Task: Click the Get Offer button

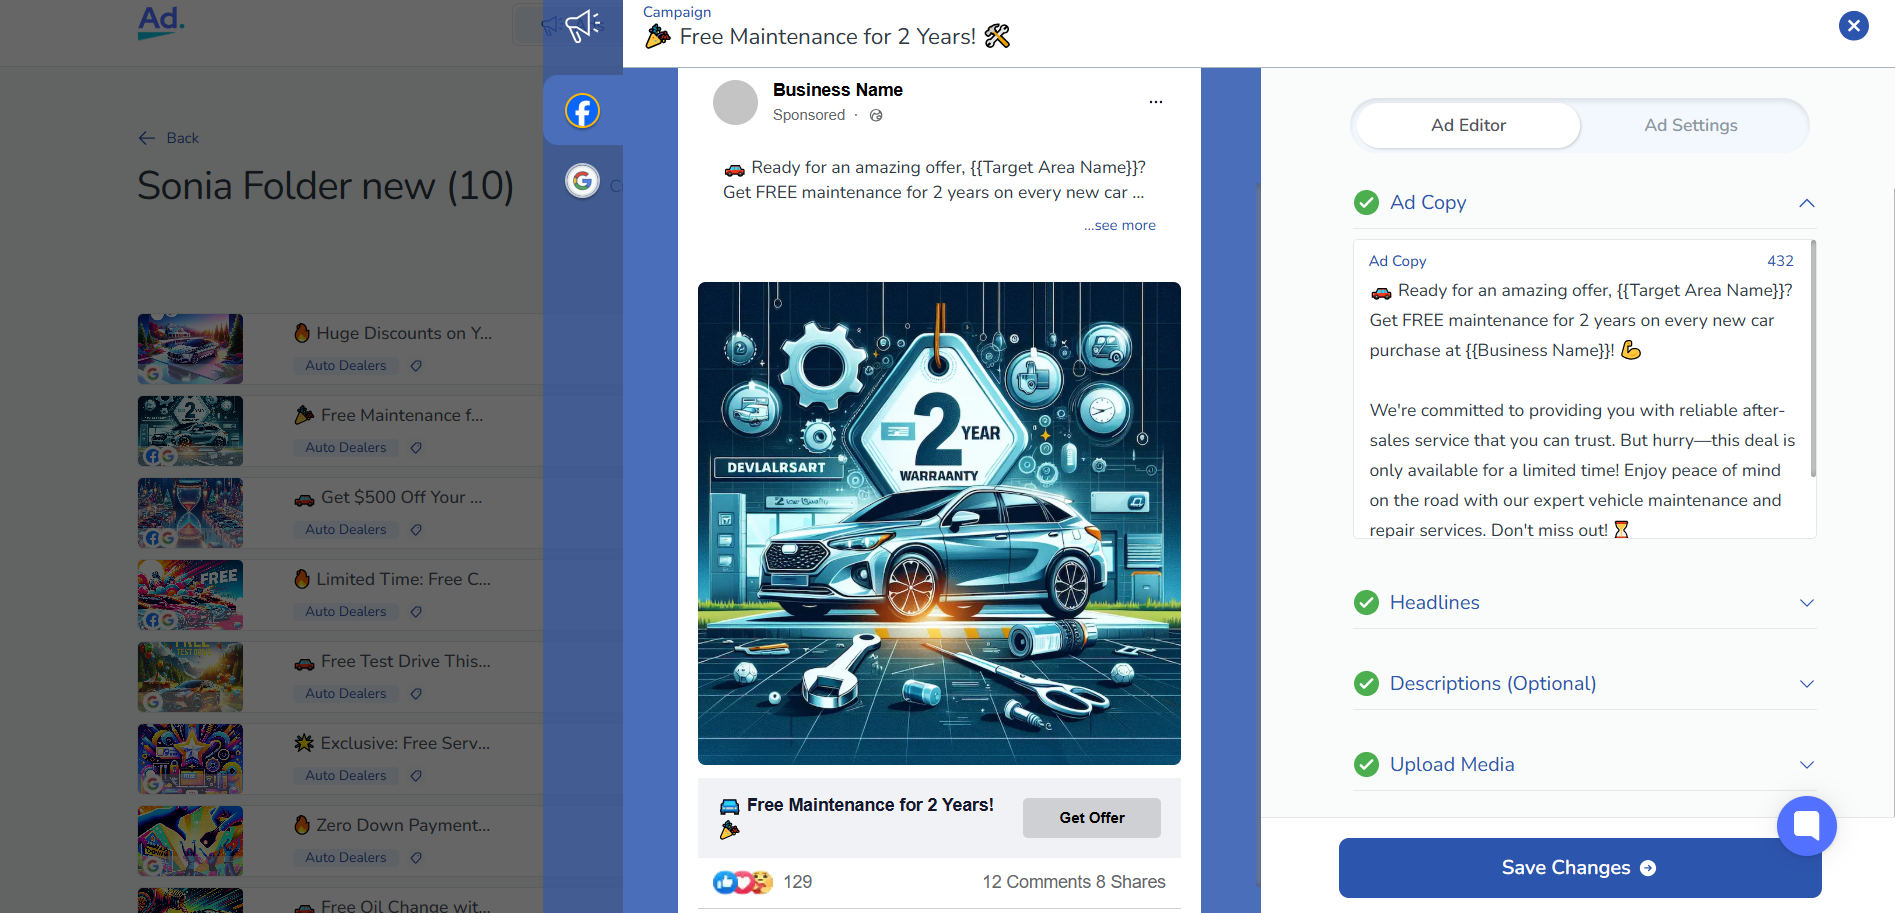Action: pos(1092,818)
